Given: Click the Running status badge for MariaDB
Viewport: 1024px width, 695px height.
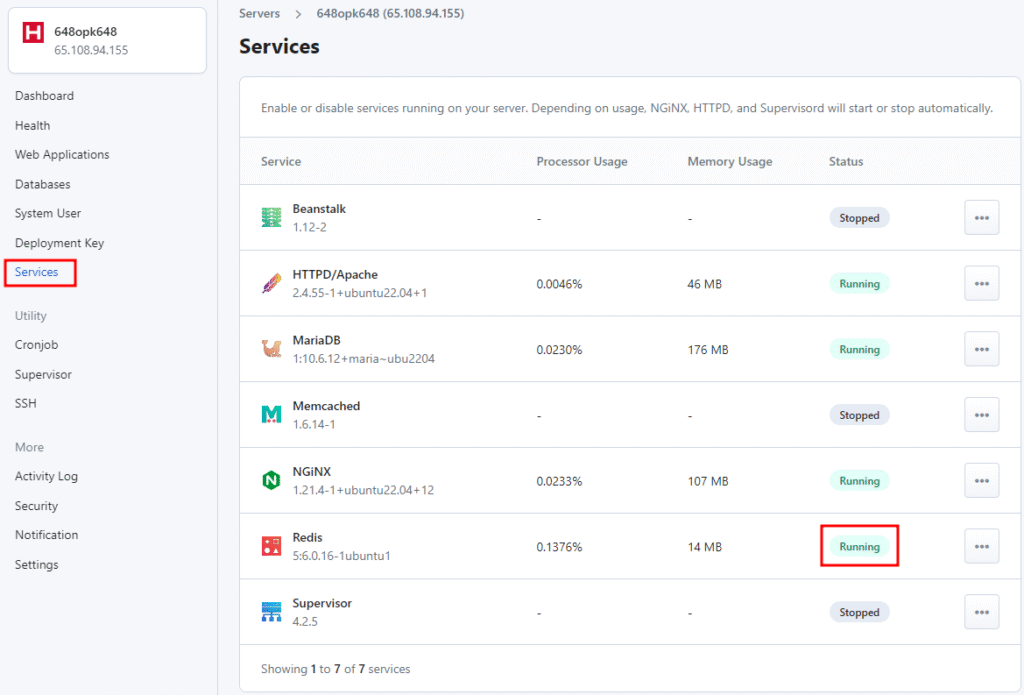Looking at the screenshot, I should coord(859,349).
